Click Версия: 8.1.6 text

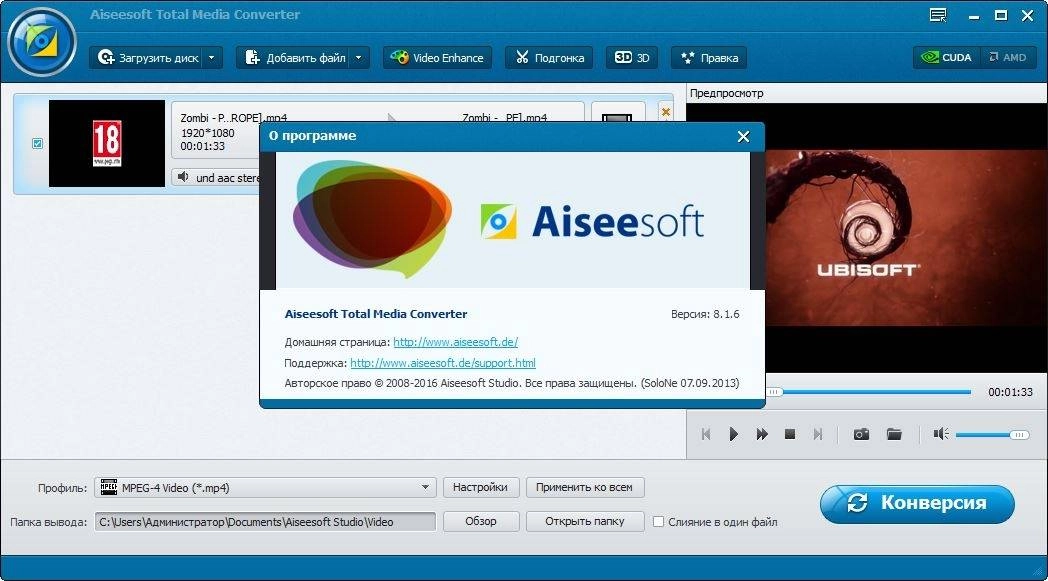[x=705, y=314]
